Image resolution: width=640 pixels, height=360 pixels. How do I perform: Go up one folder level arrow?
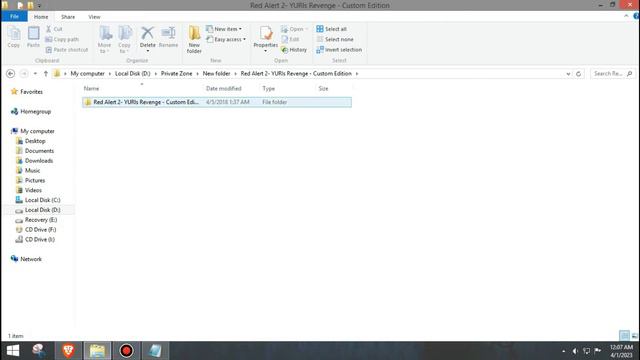(x=46, y=73)
